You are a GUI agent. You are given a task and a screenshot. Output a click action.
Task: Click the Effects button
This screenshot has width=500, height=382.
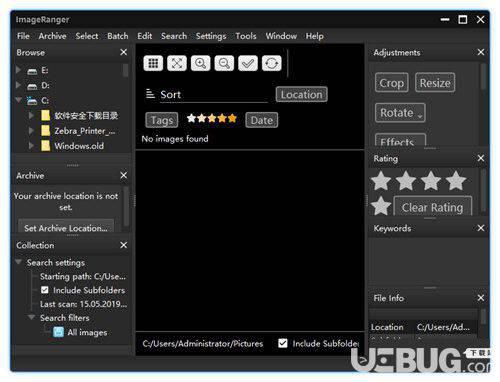click(400, 140)
